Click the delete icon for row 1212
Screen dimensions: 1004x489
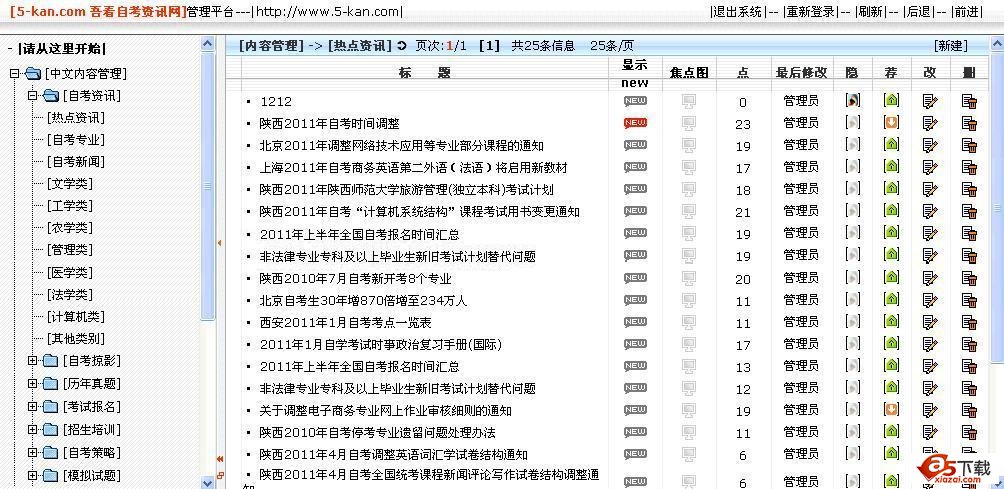(969, 101)
